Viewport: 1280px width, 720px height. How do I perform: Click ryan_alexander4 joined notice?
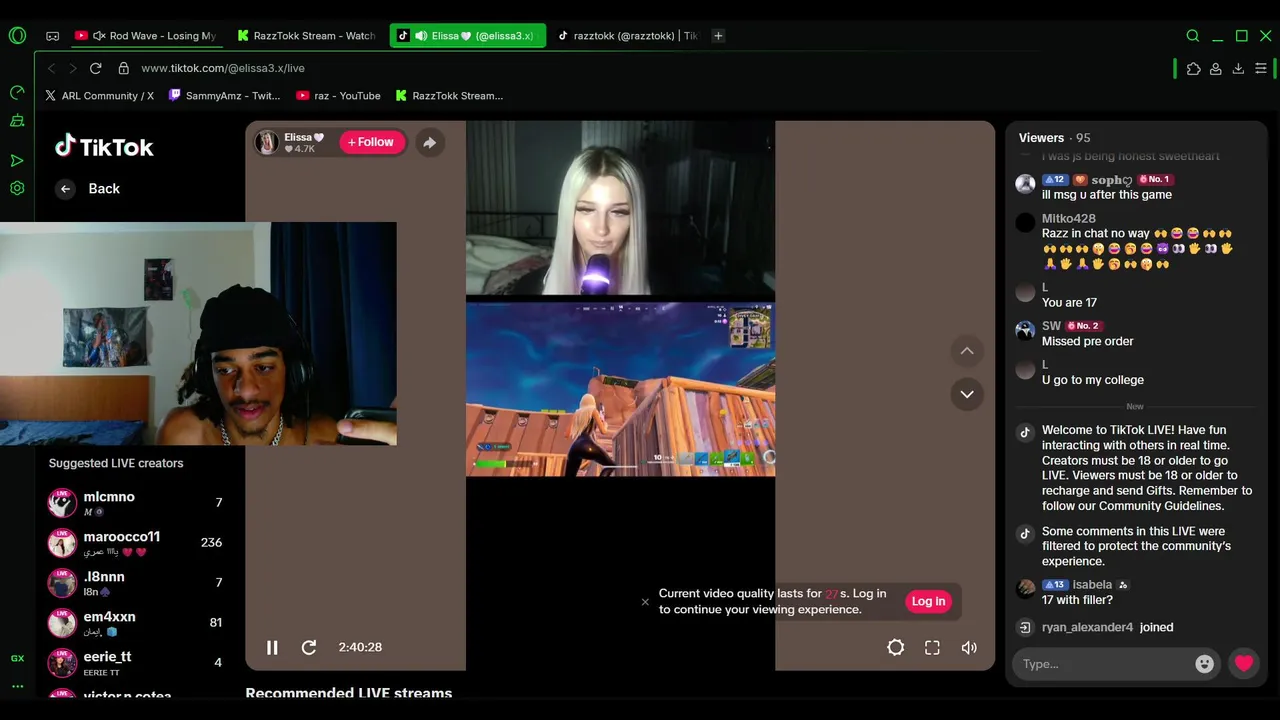coord(1107,627)
